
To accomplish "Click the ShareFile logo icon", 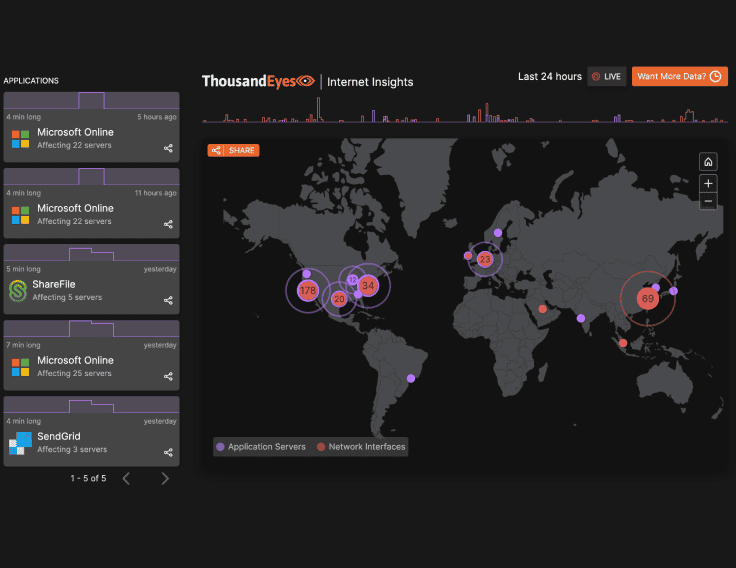I will coord(18,291).
